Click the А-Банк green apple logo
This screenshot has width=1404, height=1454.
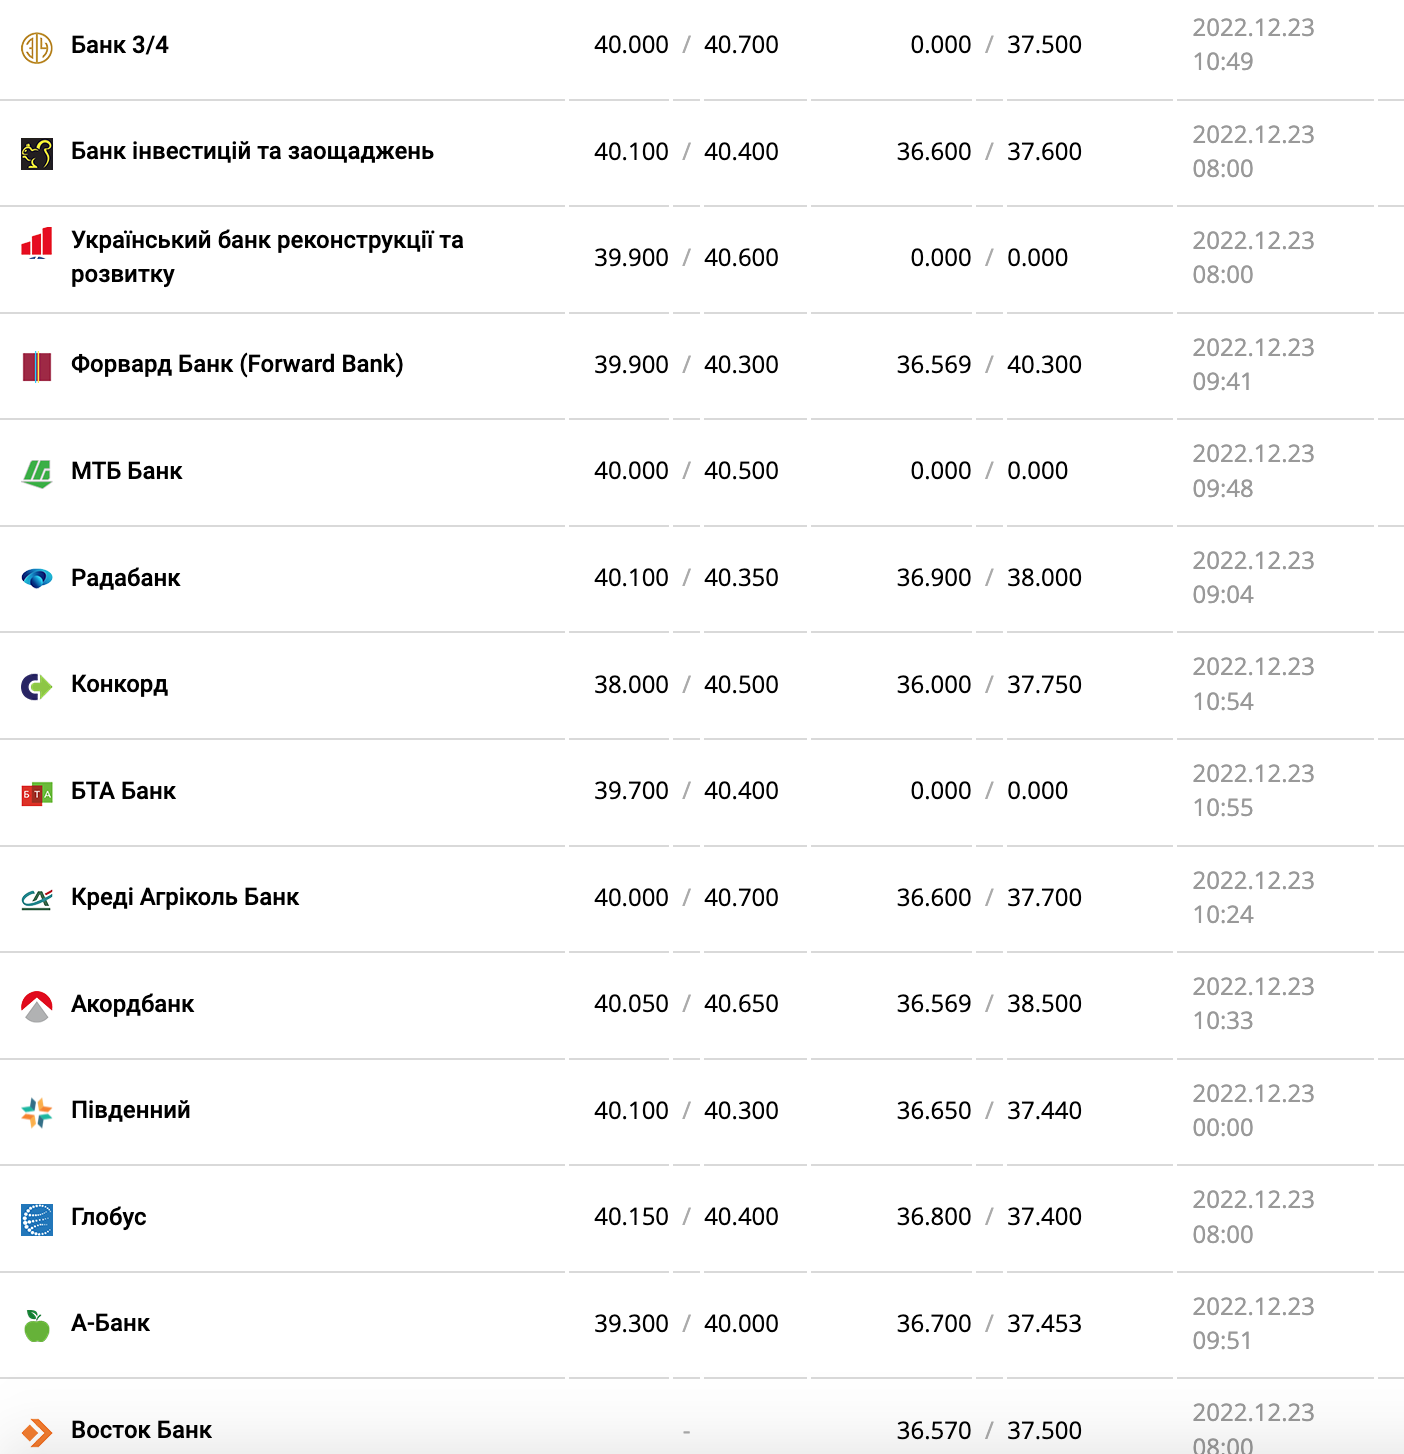[x=37, y=1326]
